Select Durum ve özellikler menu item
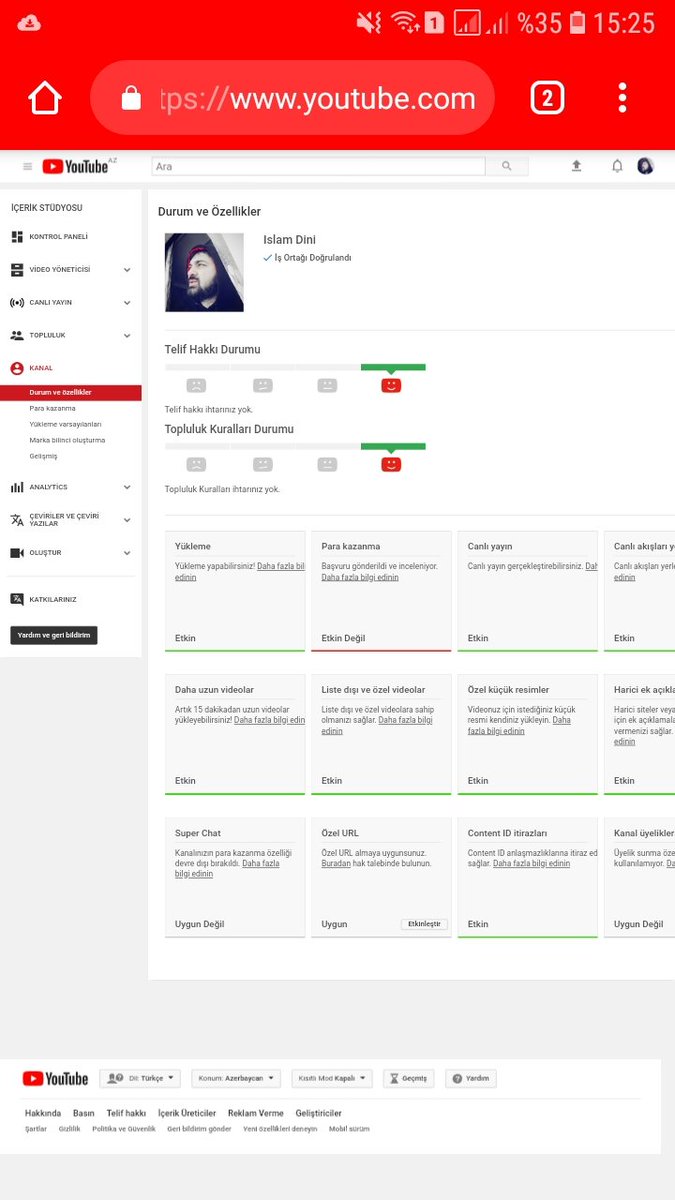The width and height of the screenshot is (675, 1200). pyautogui.click(x=71, y=392)
